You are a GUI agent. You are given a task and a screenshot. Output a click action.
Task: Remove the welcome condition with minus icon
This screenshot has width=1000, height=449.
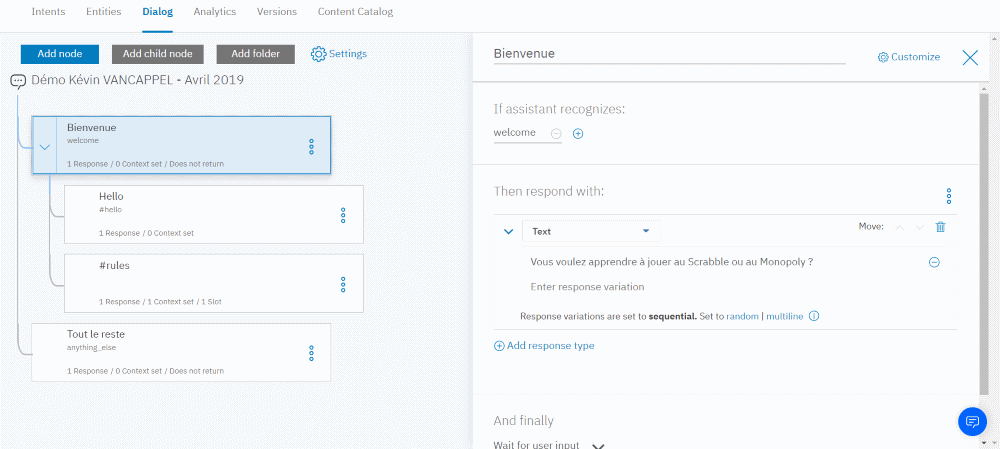pos(556,134)
